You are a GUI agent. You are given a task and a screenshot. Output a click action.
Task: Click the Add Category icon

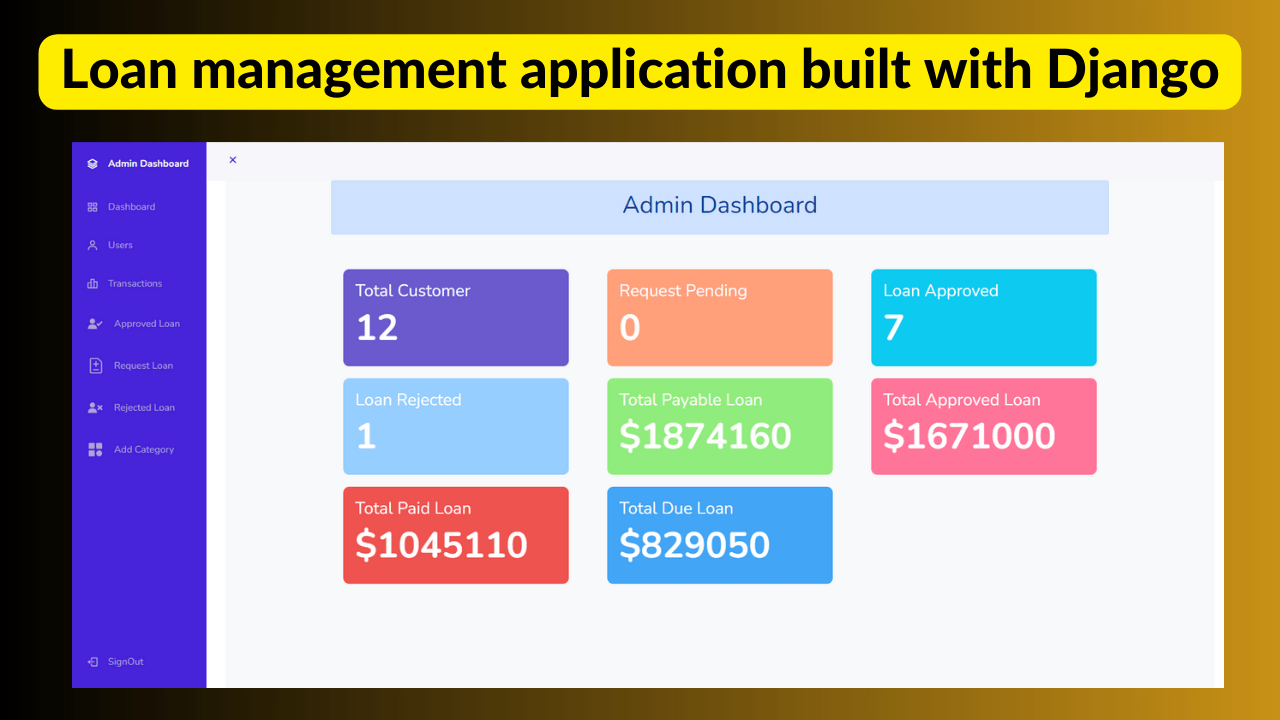click(95, 450)
